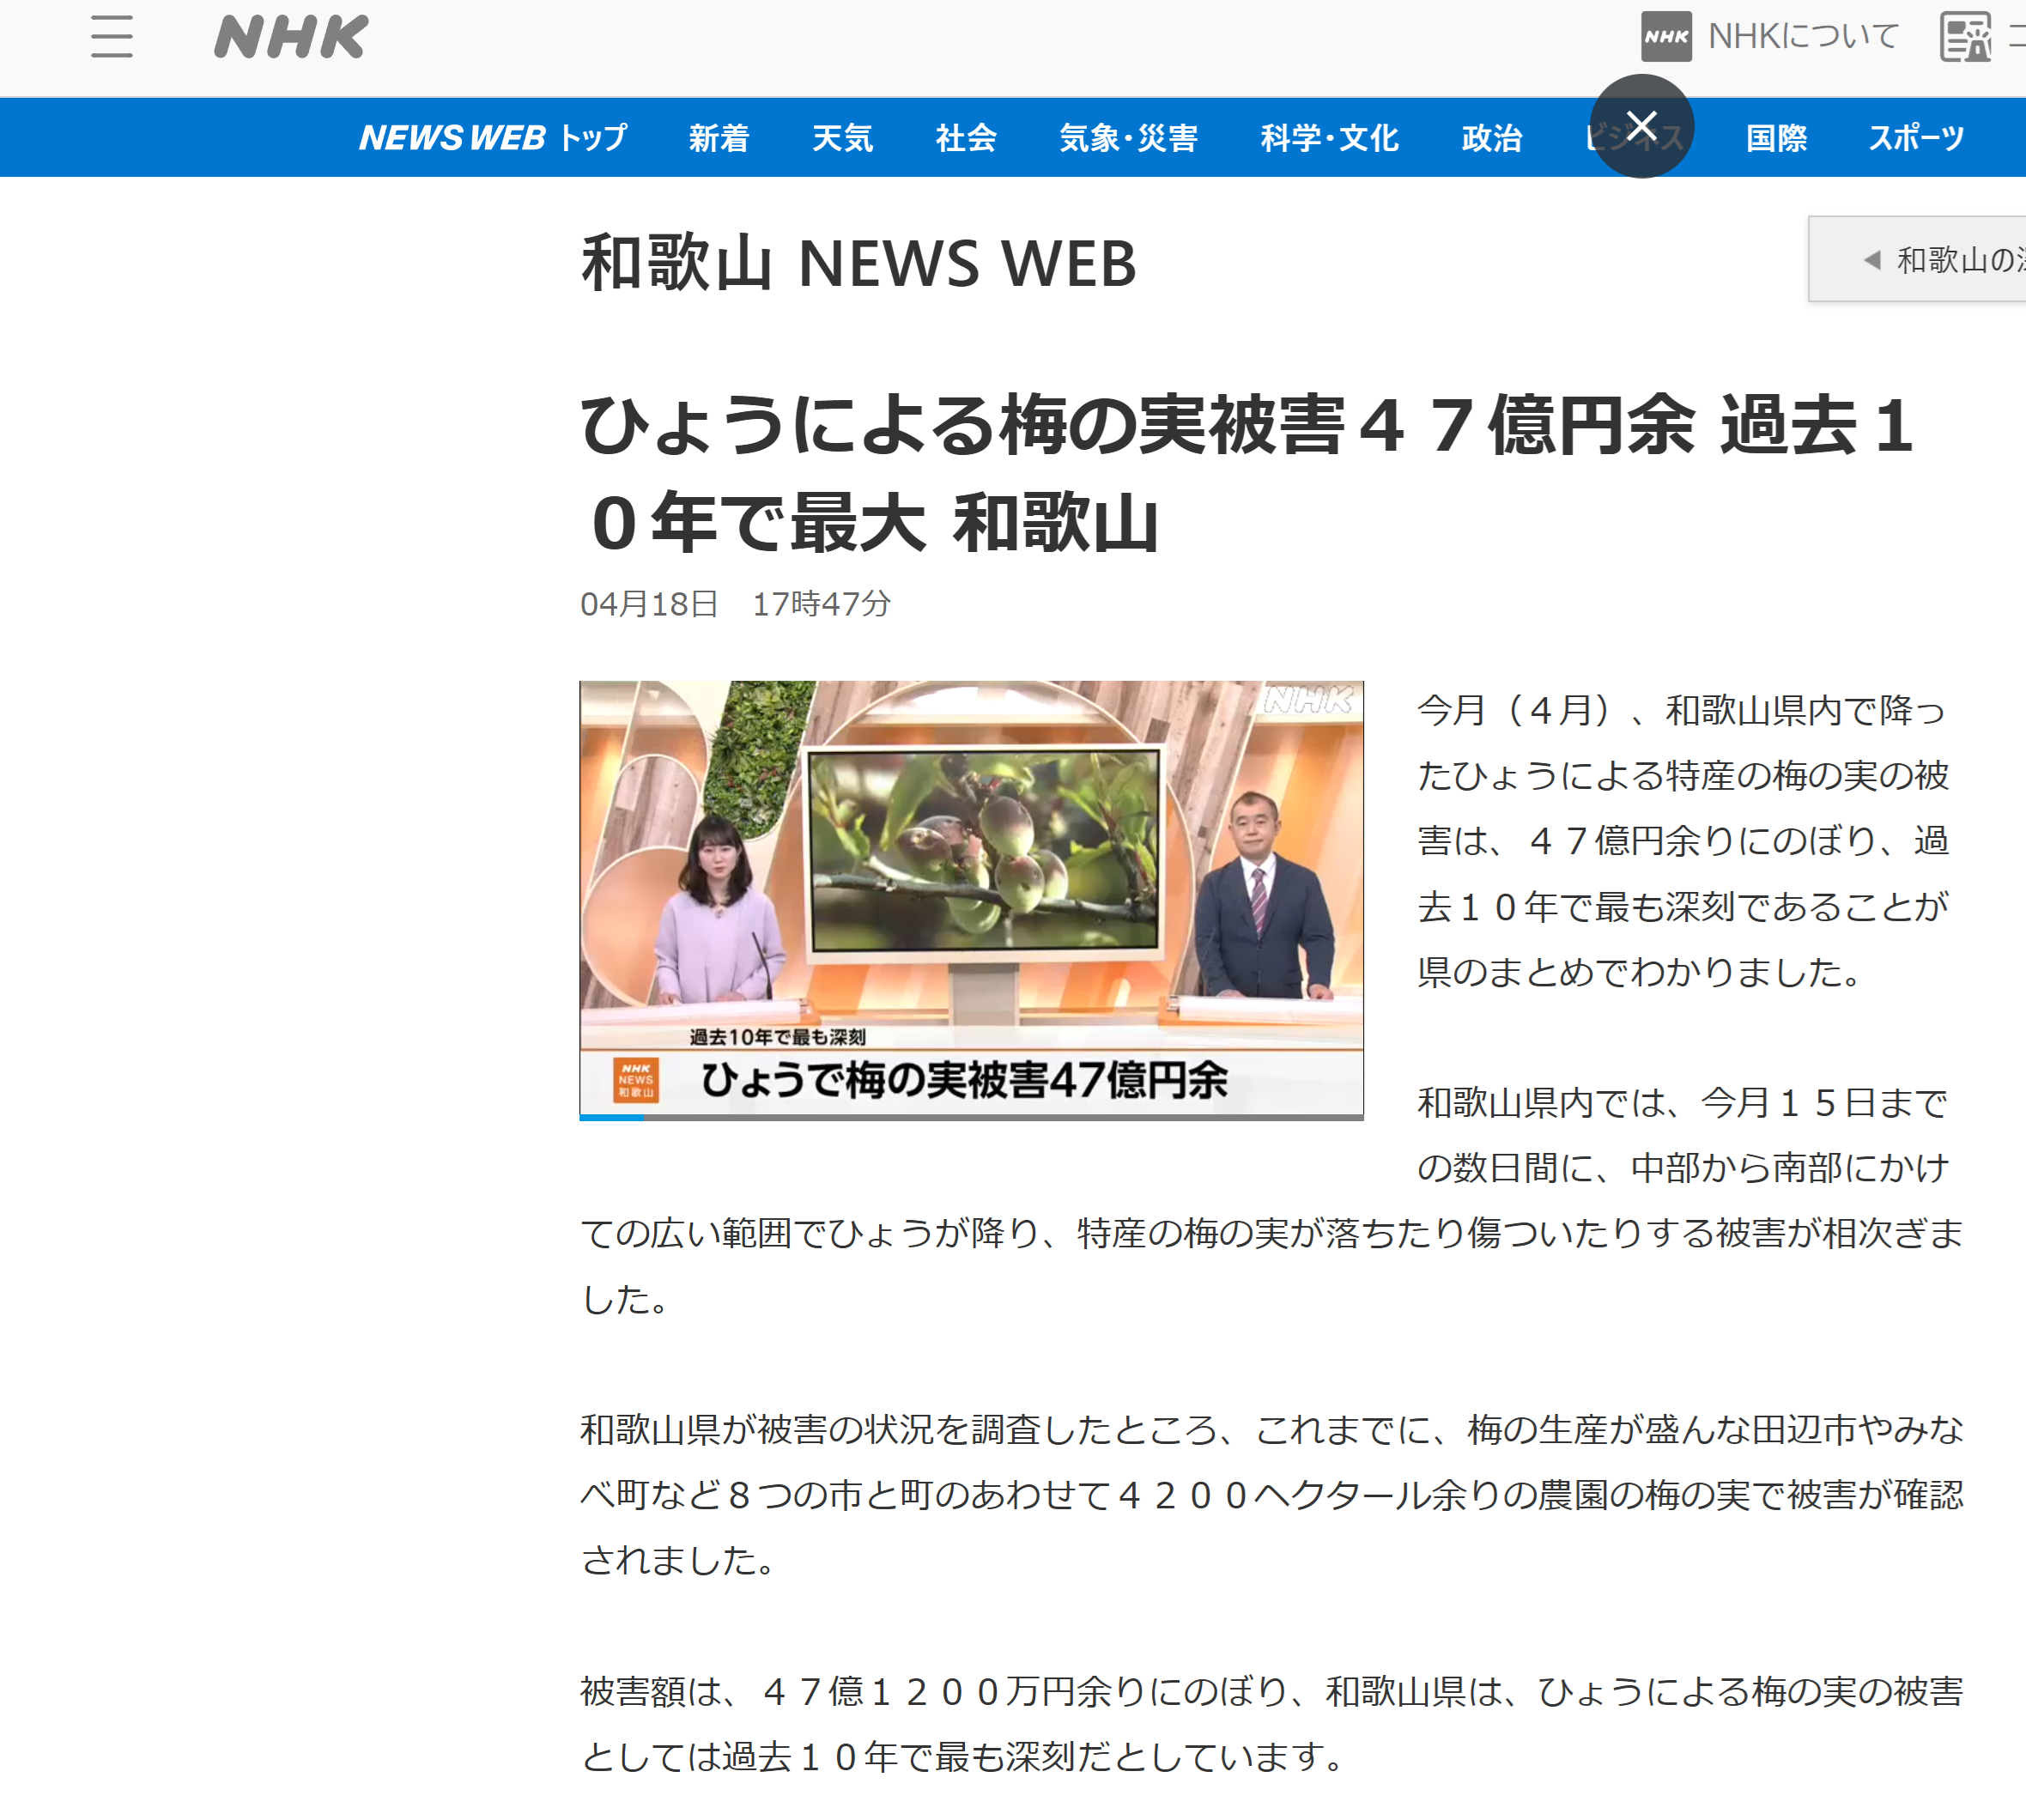Image resolution: width=2026 pixels, height=1820 pixels.
Task: Play the news video thumbnail
Action: (971, 900)
